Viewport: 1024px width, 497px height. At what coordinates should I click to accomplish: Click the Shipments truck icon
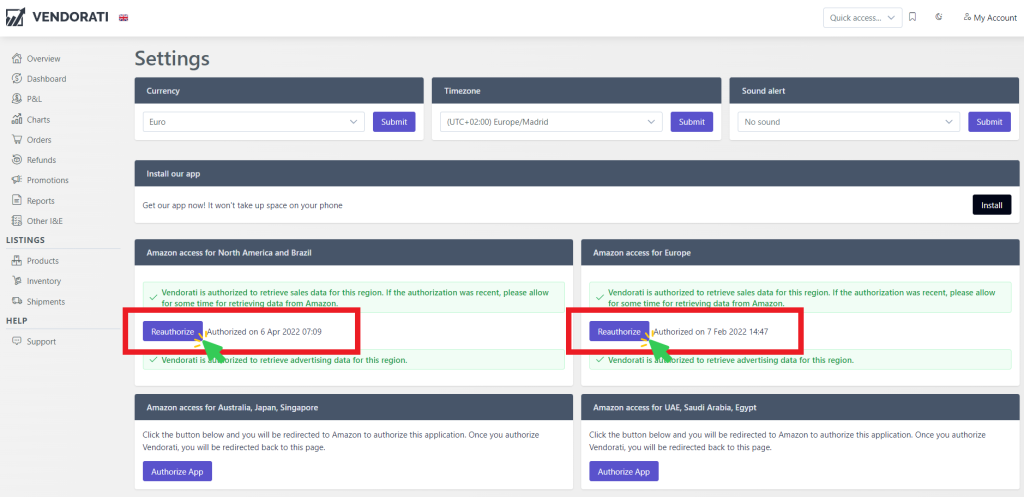pos(17,301)
